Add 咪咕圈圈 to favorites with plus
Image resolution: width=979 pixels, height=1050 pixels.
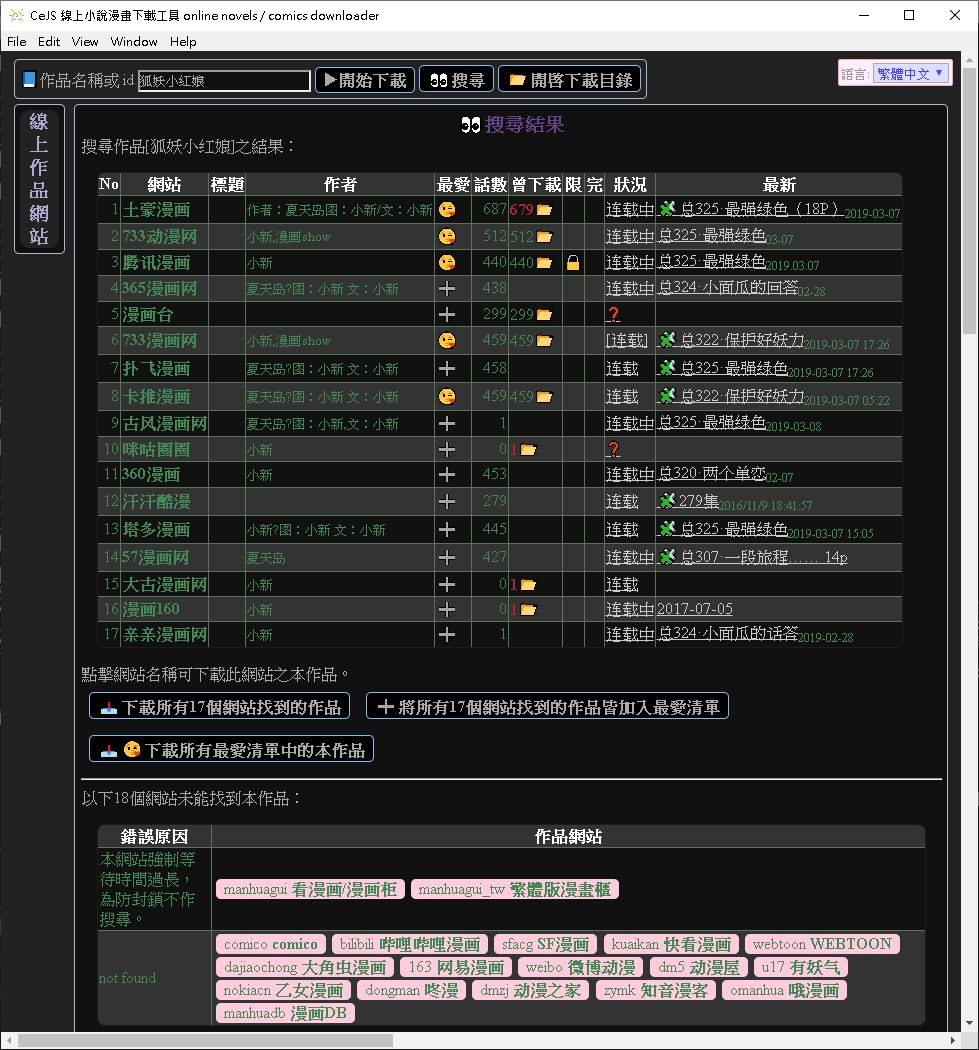point(447,449)
